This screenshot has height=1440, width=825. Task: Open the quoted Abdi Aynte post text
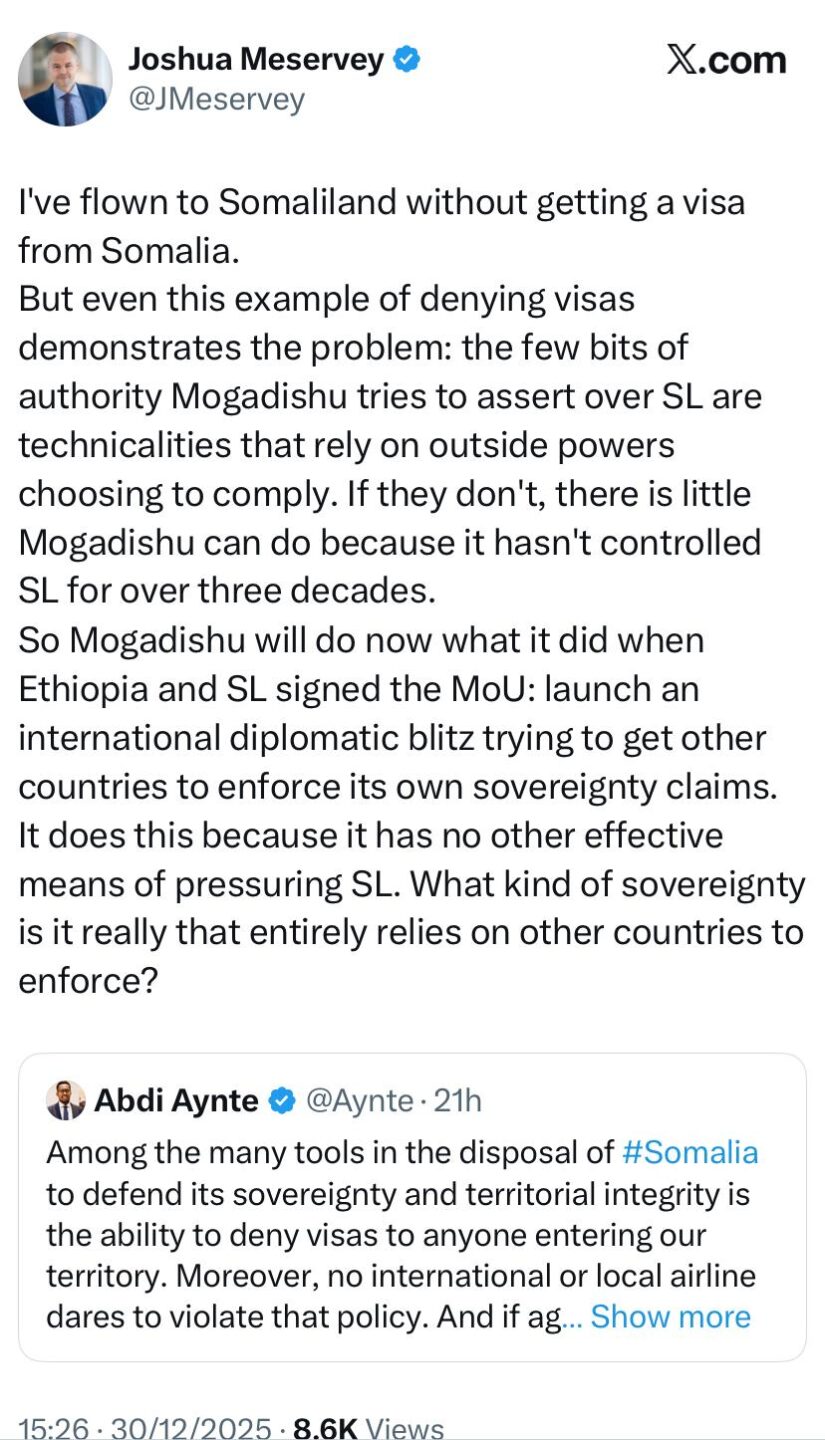[400, 1235]
